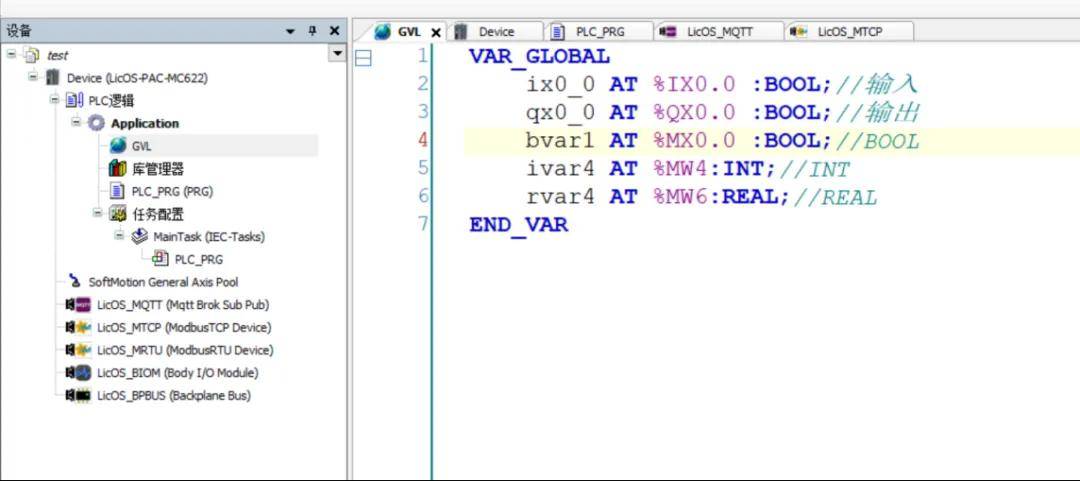1080x481 pixels.
Task: Collapse the 任务配置 tree node
Action: [98, 213]
